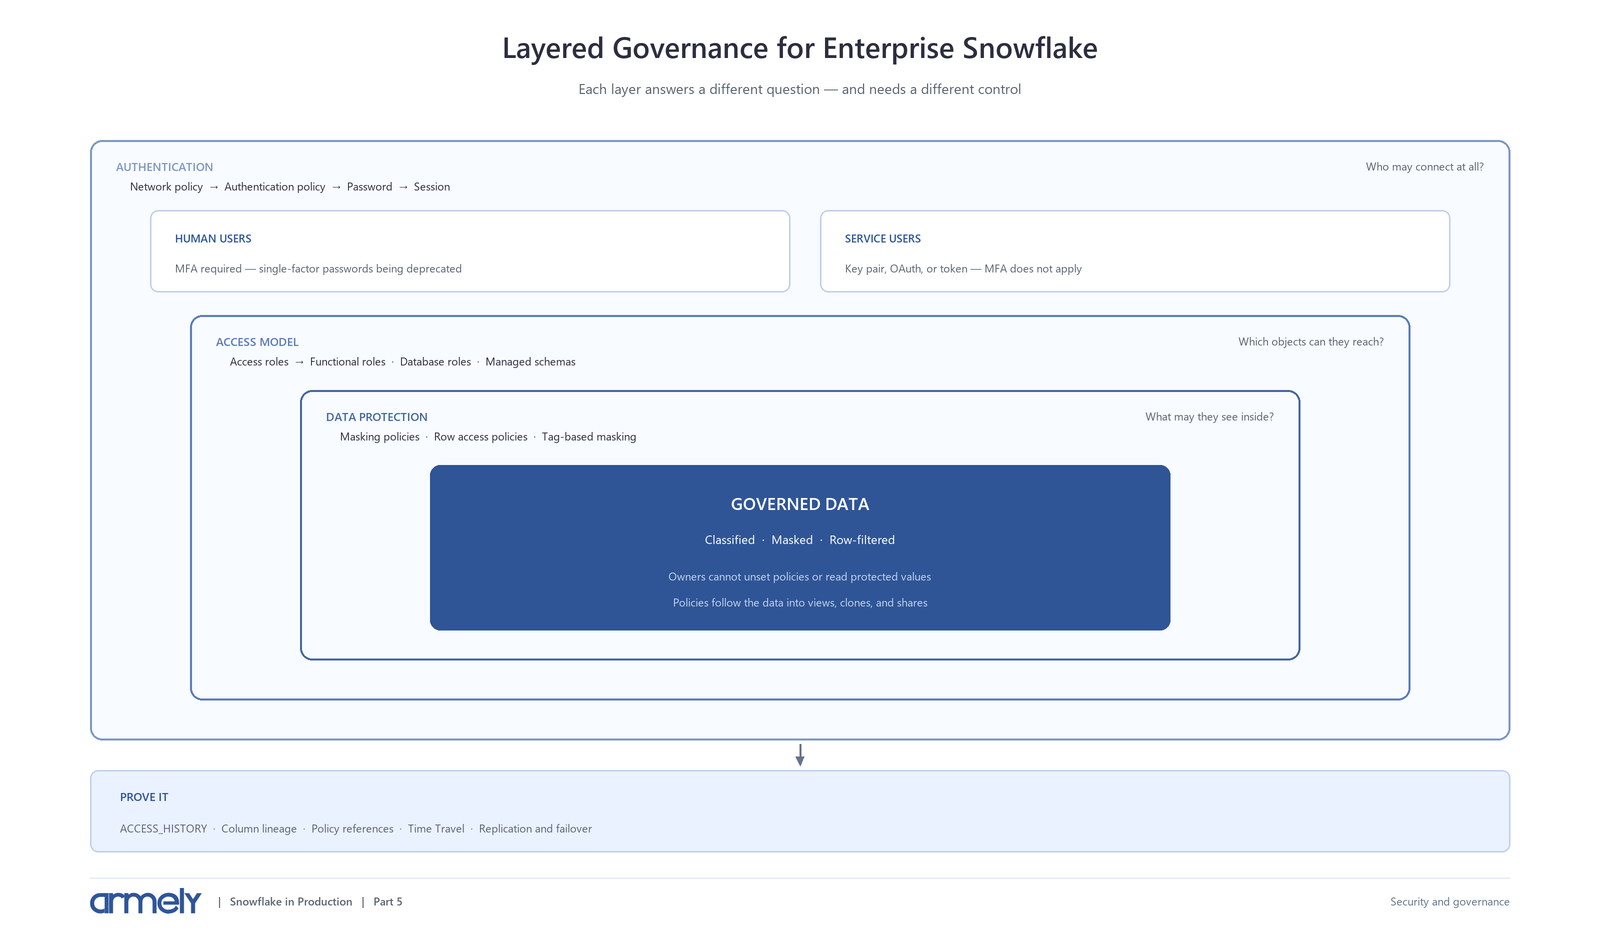Select 'Row access policies' text
The width and height of the screenshot is (1600, 940).
[481, 437]
